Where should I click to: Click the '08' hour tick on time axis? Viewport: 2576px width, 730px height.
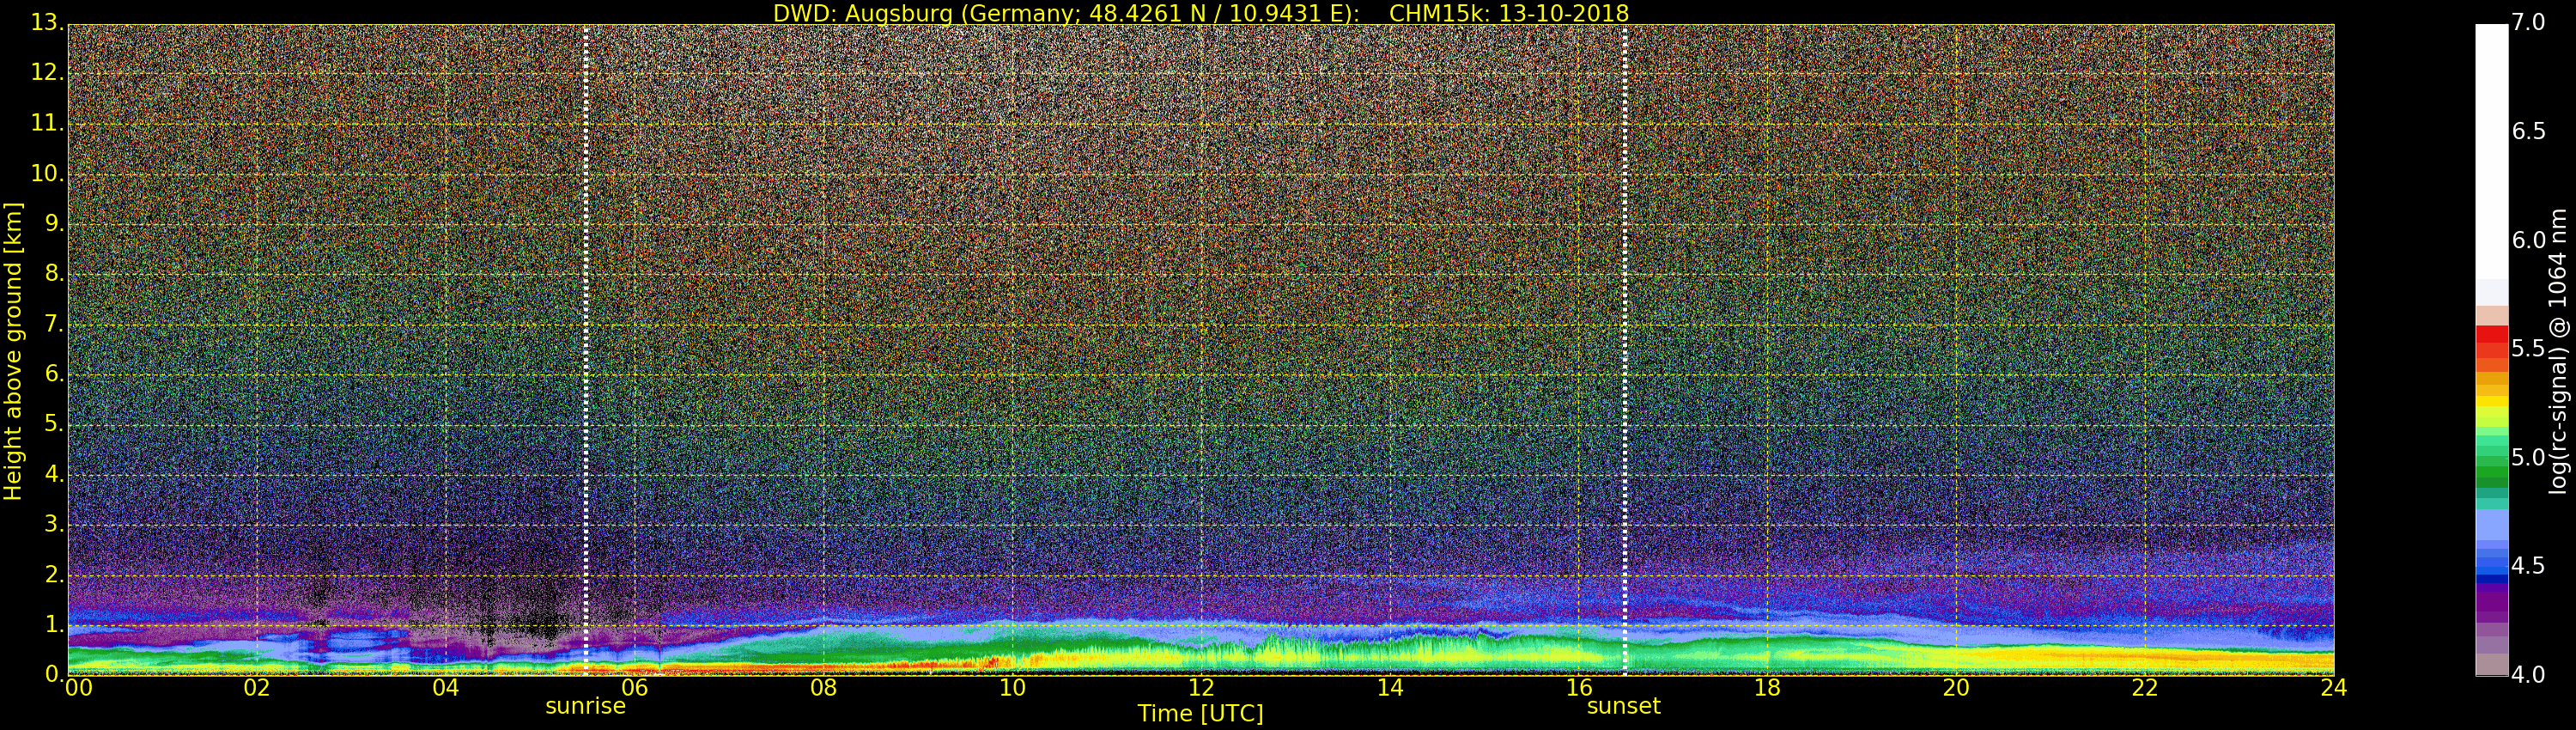(823, 688)
